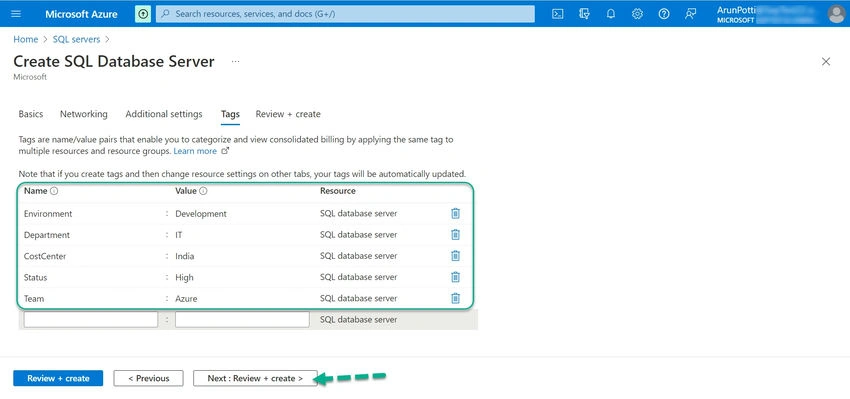Click the blue Review + create button
Screen dimensions: 850x399
58,378
